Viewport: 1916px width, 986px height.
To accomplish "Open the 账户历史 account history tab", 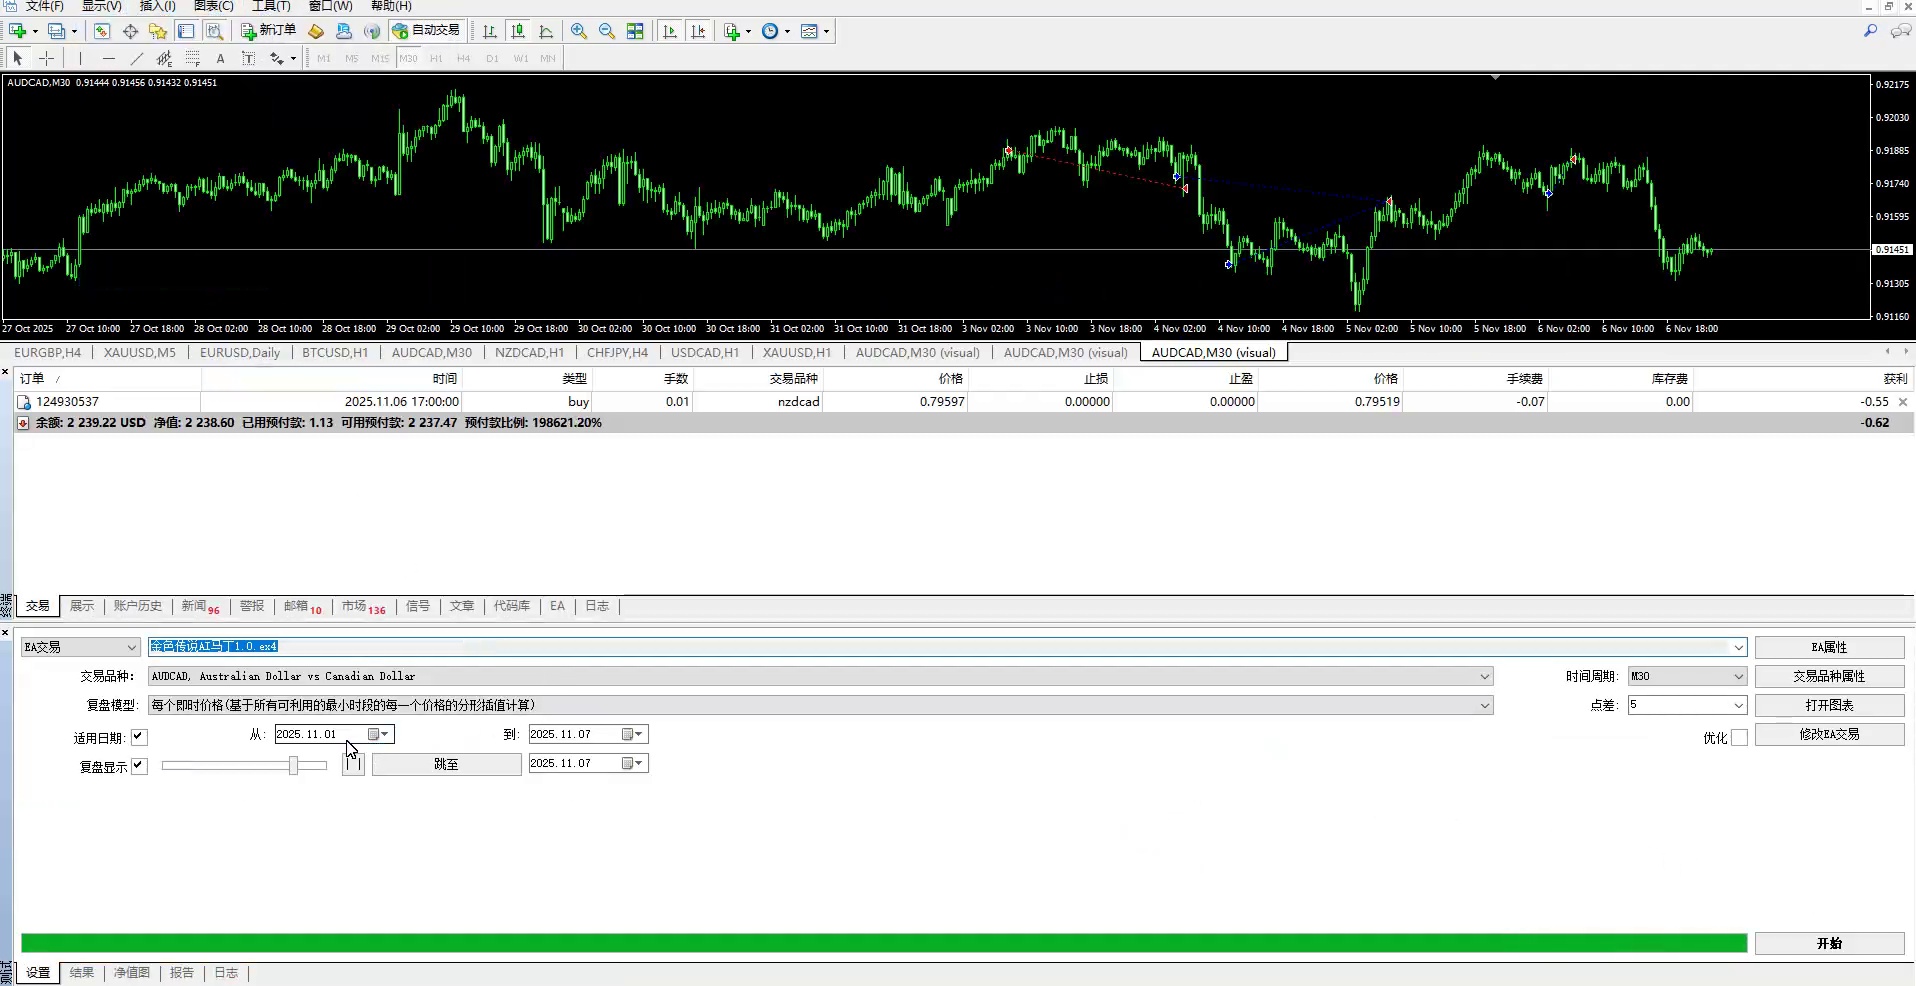I will point(138,606).
